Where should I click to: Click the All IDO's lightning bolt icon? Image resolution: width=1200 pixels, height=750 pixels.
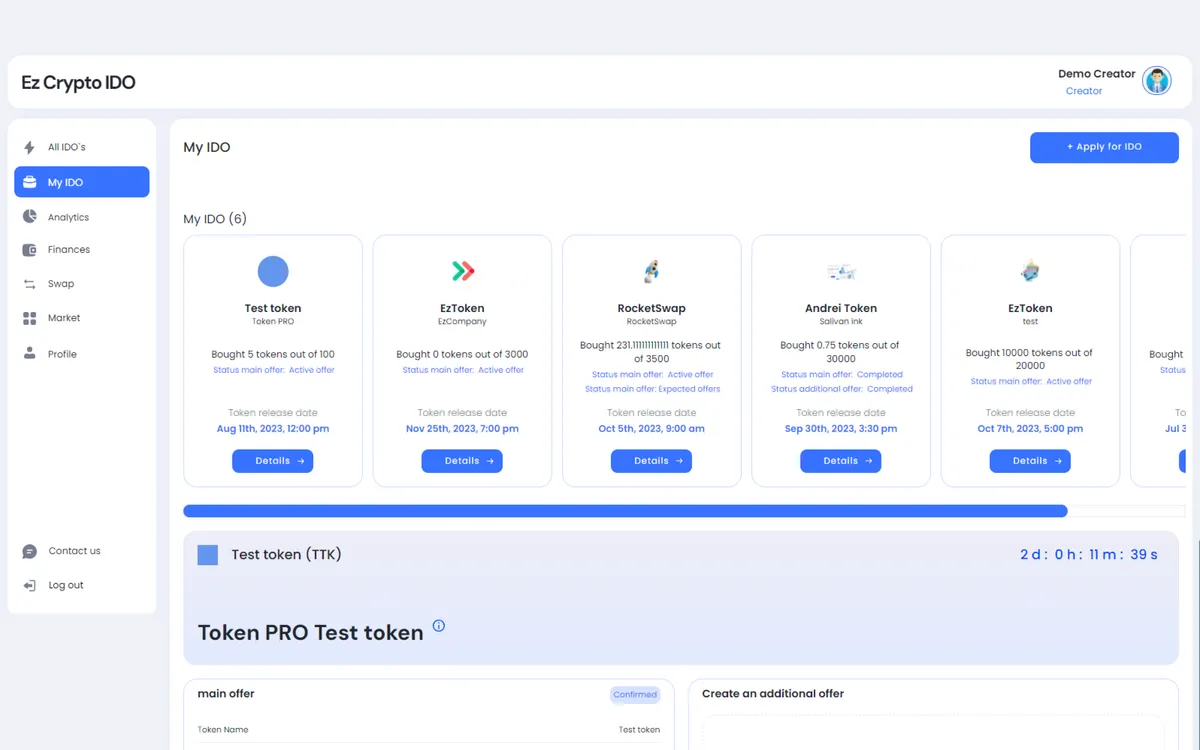click(x=29, y=148)
